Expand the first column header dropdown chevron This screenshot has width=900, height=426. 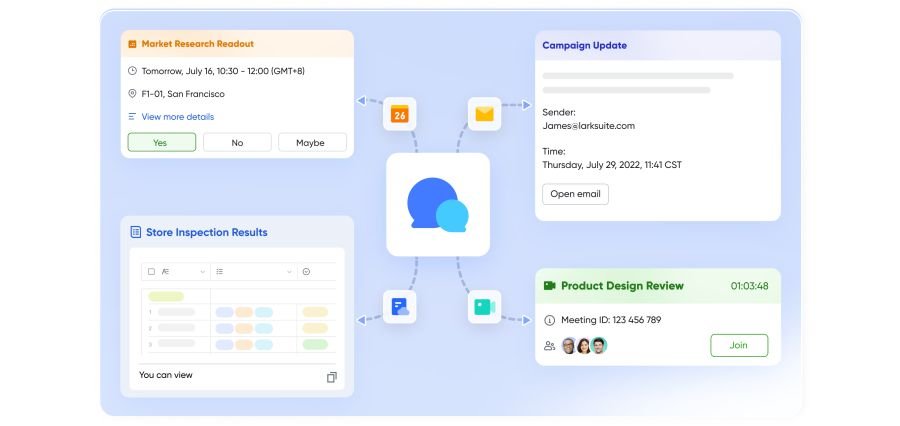[x=202, y=271]
